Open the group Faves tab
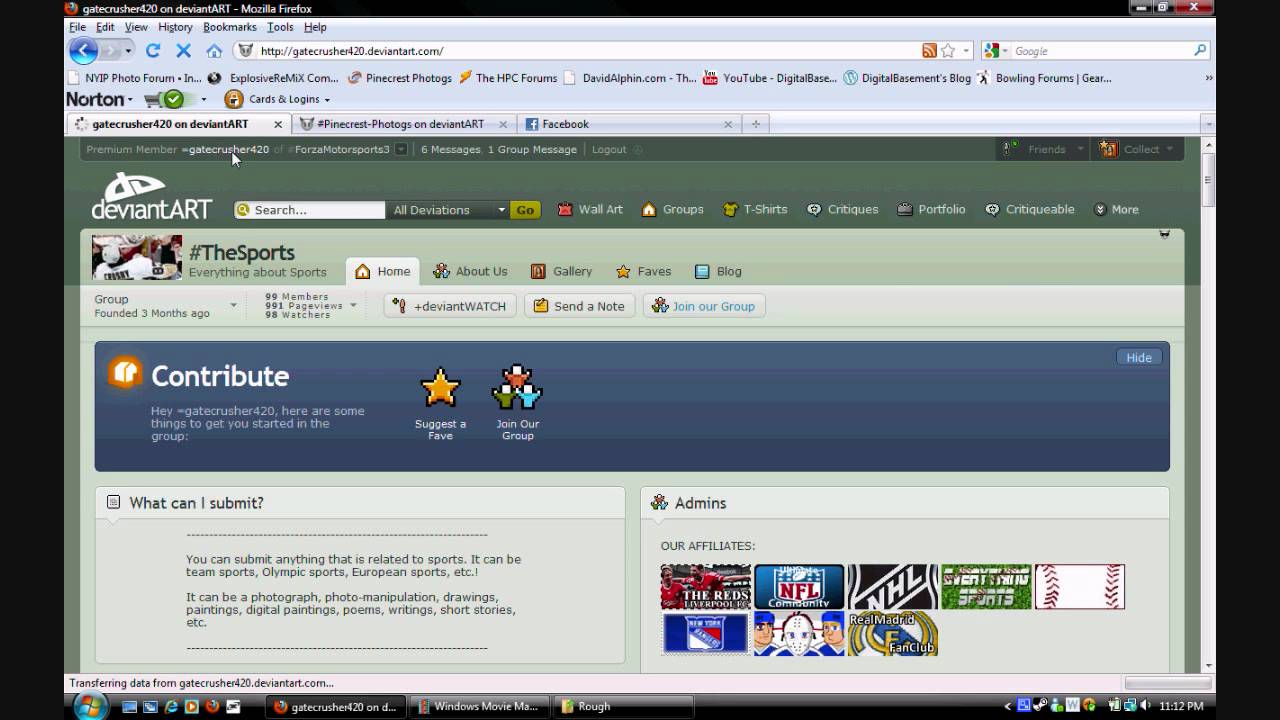The height and width of the screenshot is (720, 1280). click(643, 271)
